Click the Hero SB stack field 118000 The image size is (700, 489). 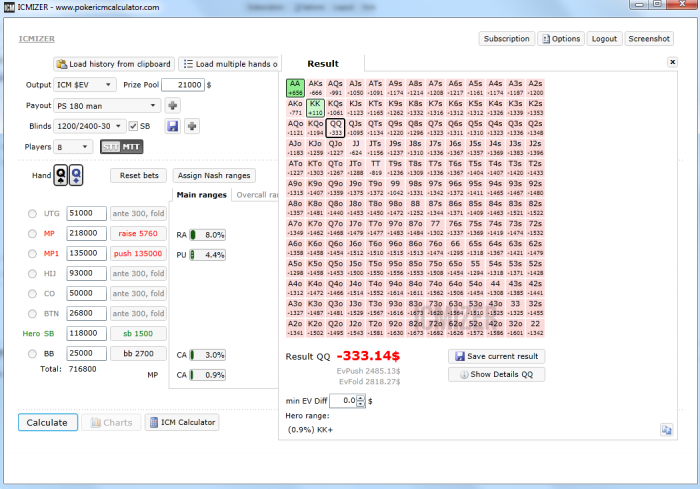pyautogui.click(x=87, y=333)
